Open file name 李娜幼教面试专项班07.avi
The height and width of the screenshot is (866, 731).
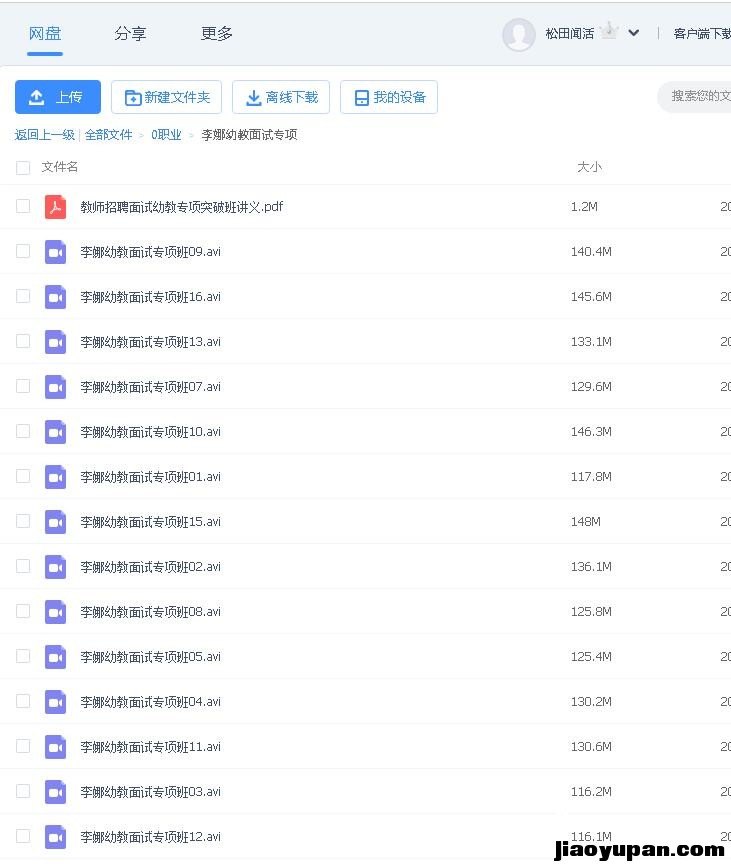(x=151, y=387)
